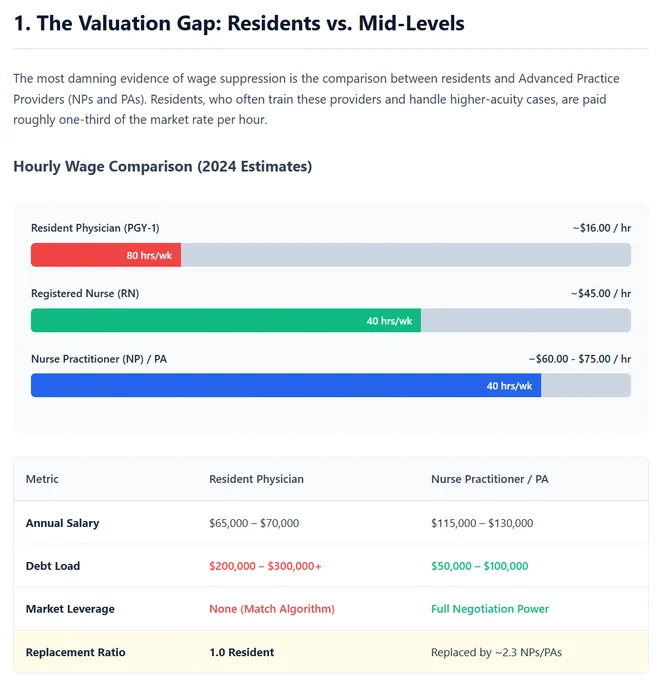Viewport: 662px width, 680px height.
Task: Click the "Nurse Practitioner (NP) / PA" chart label
Action: pos(99,359)
